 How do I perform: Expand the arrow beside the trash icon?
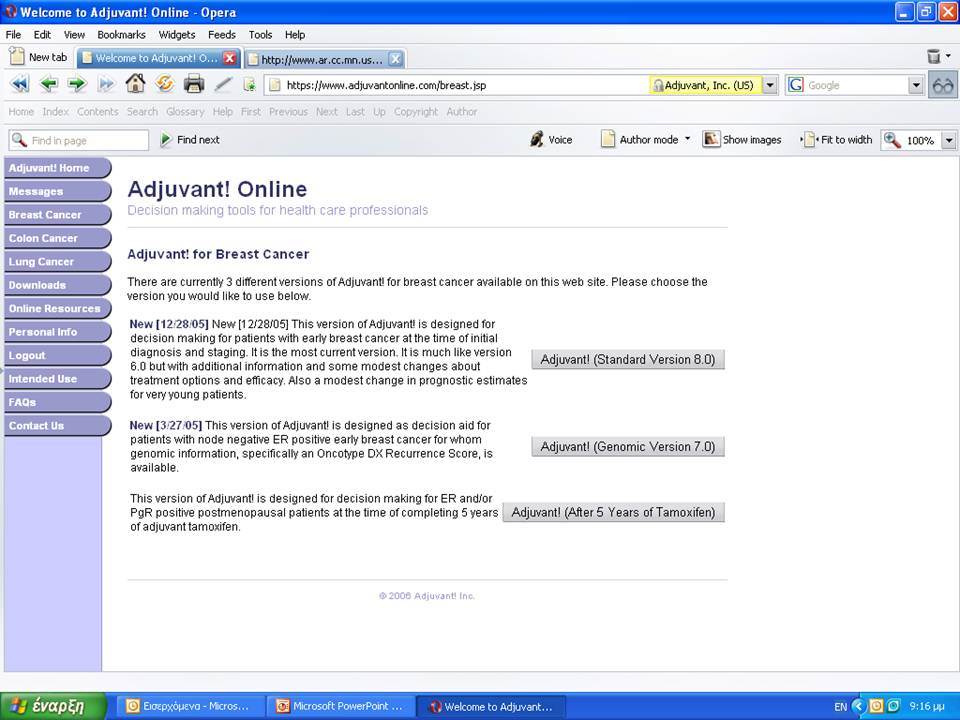pos(948,56)
